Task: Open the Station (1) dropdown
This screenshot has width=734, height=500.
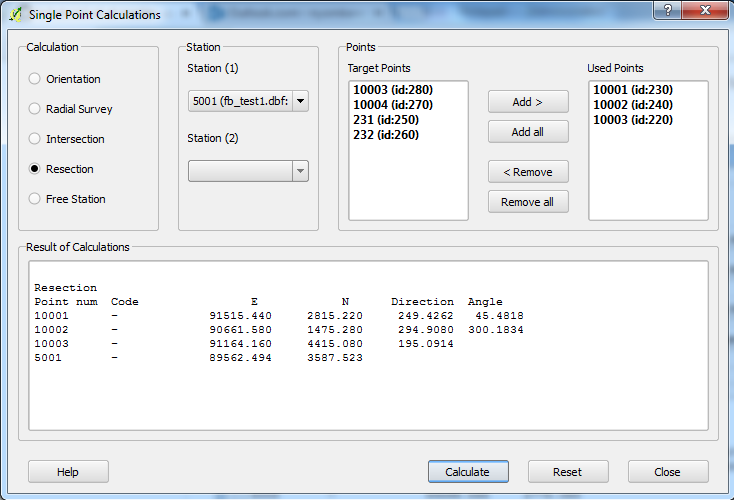Action: pyautogui.click(x=248, y=101)
